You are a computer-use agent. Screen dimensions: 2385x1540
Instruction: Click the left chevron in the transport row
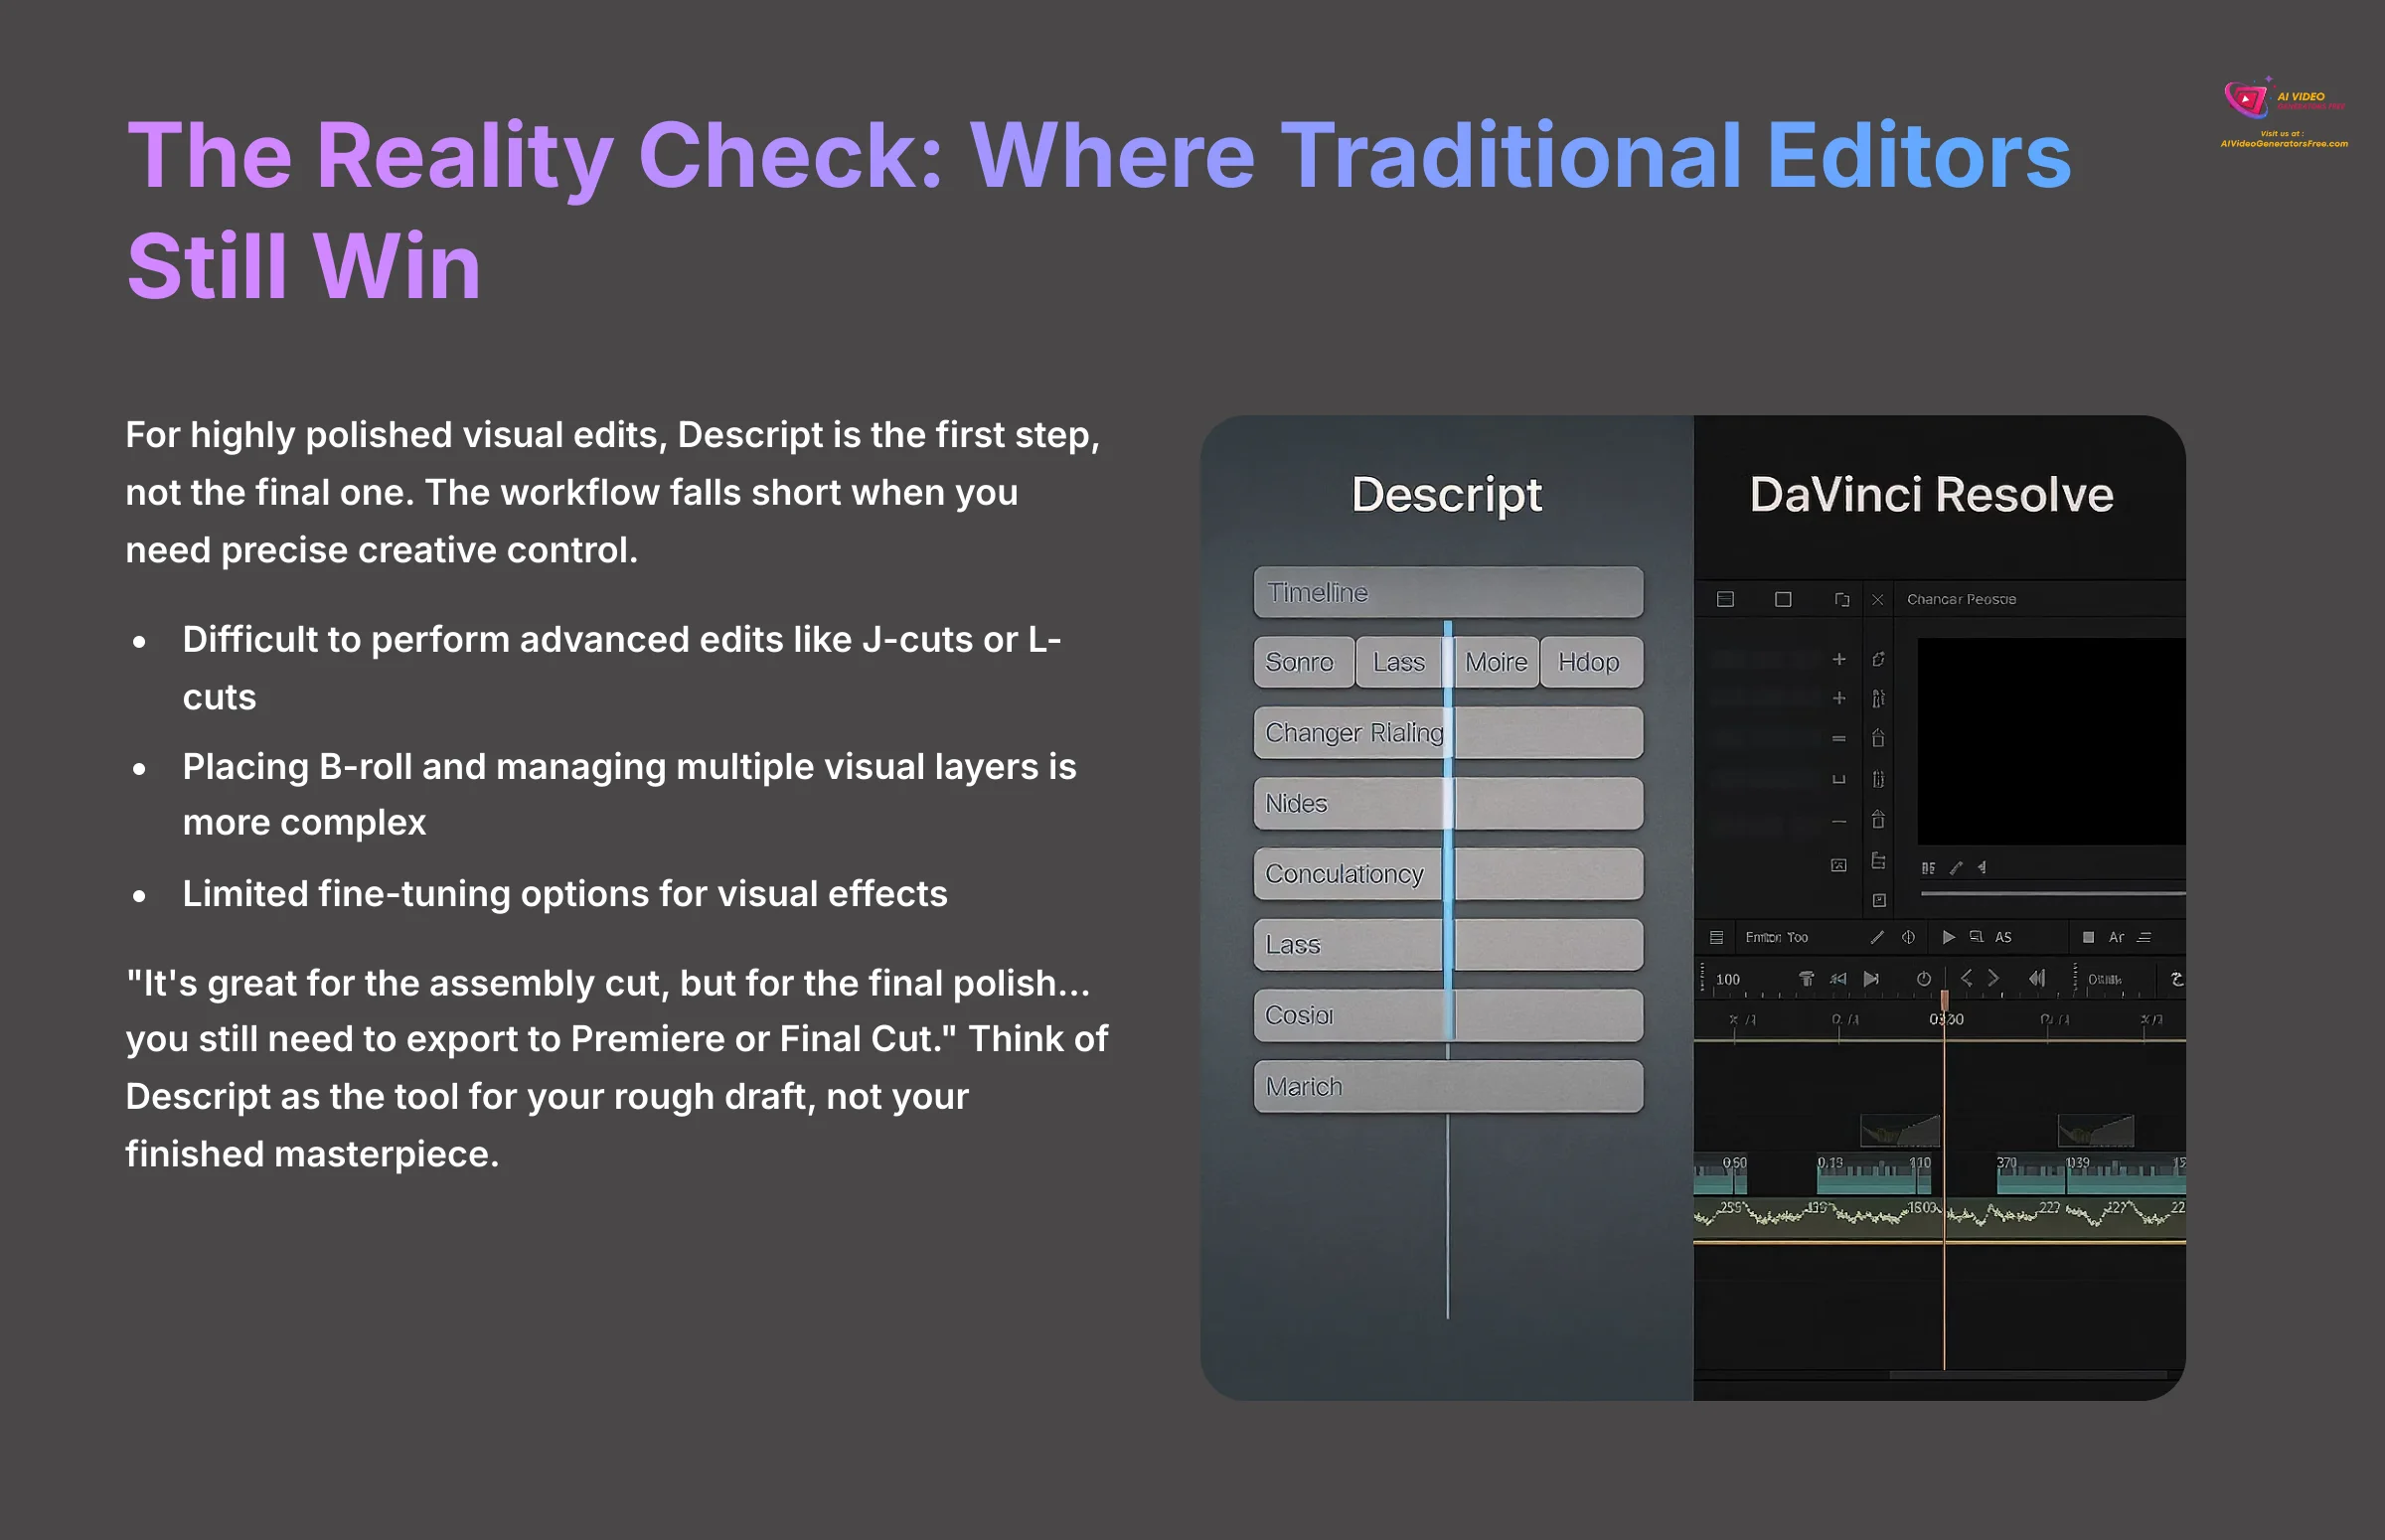click(x=1966, y=978)
